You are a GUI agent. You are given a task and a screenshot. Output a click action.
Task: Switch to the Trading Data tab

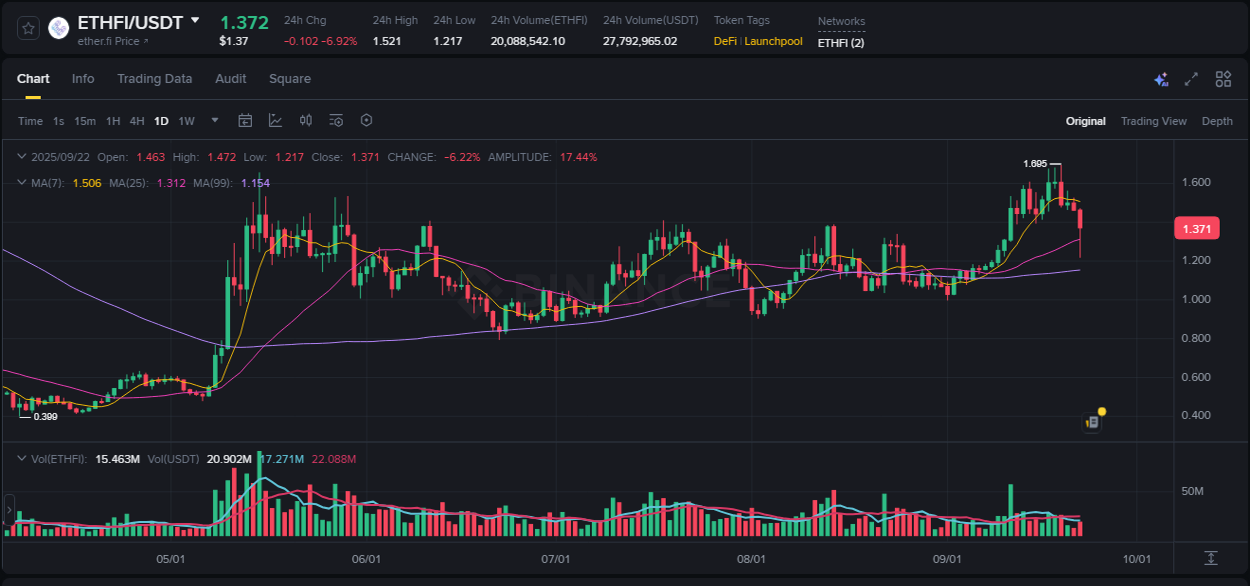[155, 78]
